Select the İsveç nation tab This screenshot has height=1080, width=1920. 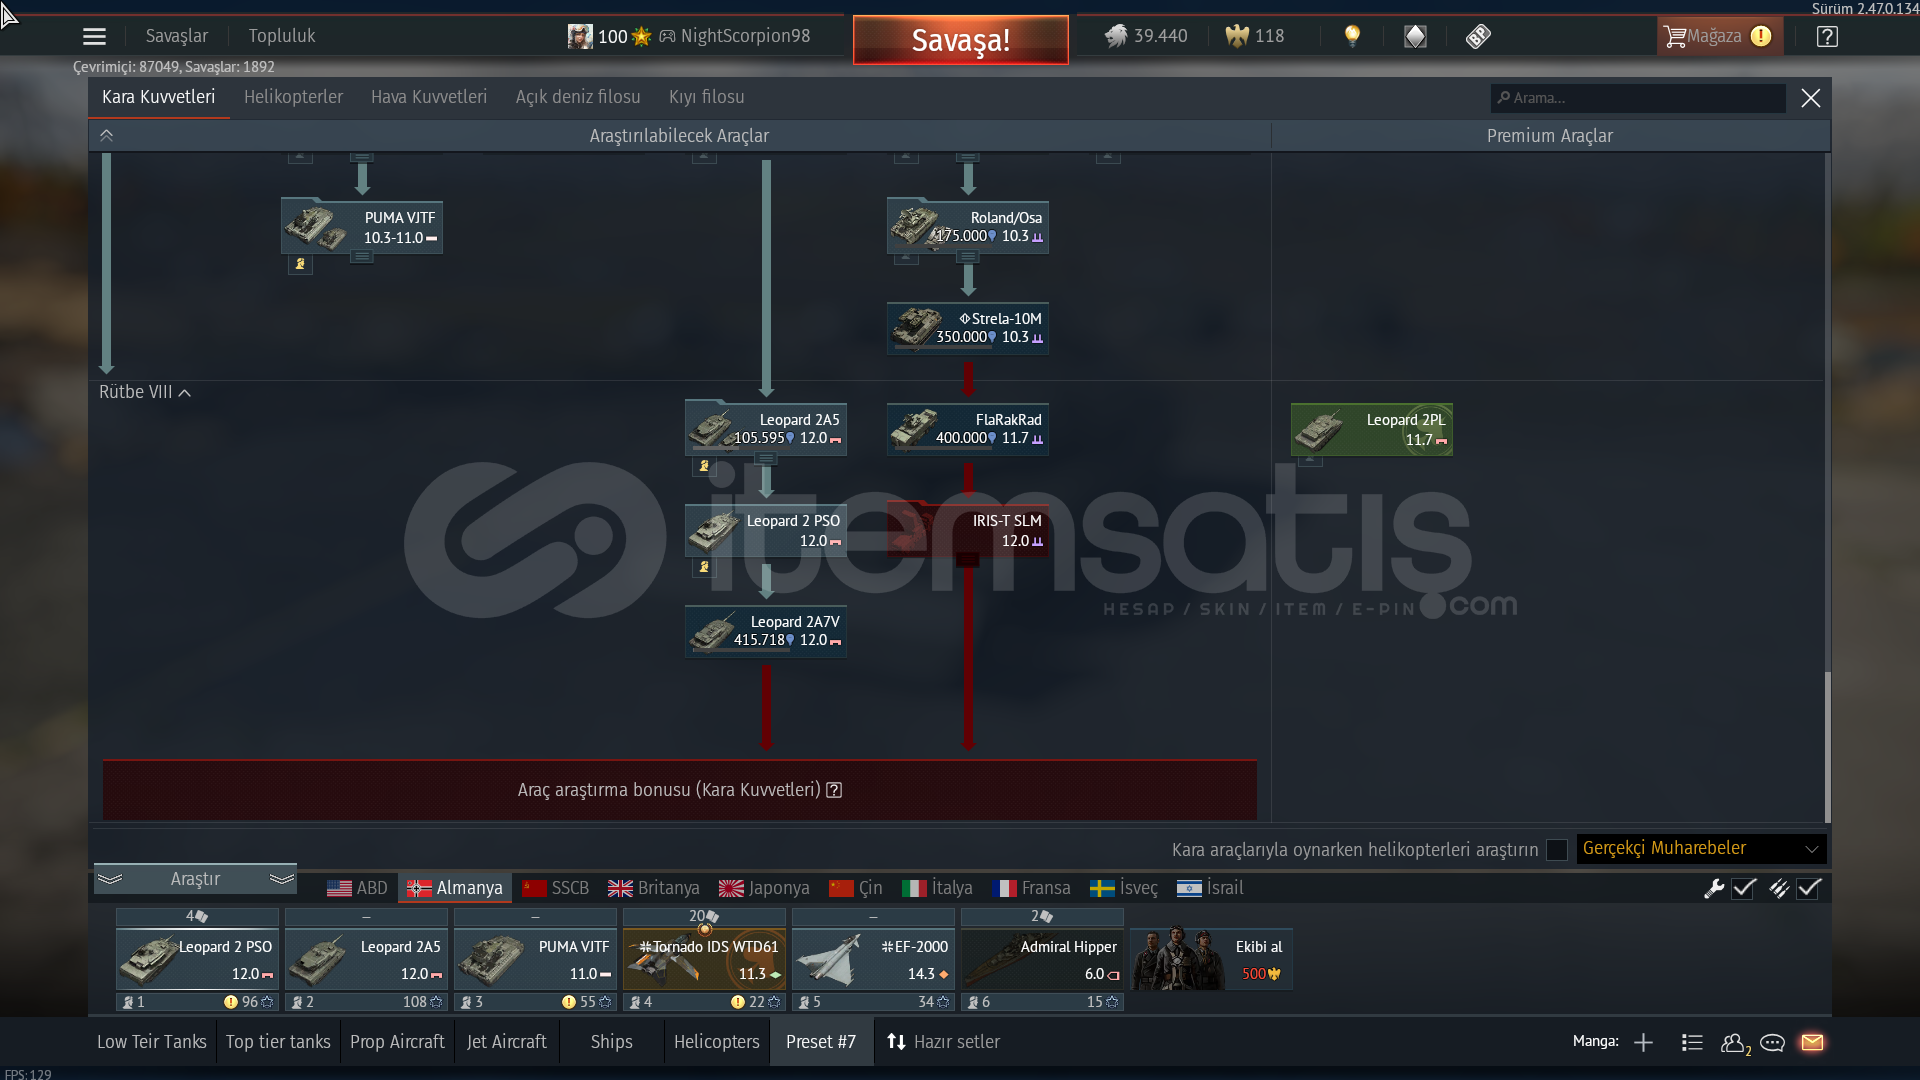(1123, 888)
